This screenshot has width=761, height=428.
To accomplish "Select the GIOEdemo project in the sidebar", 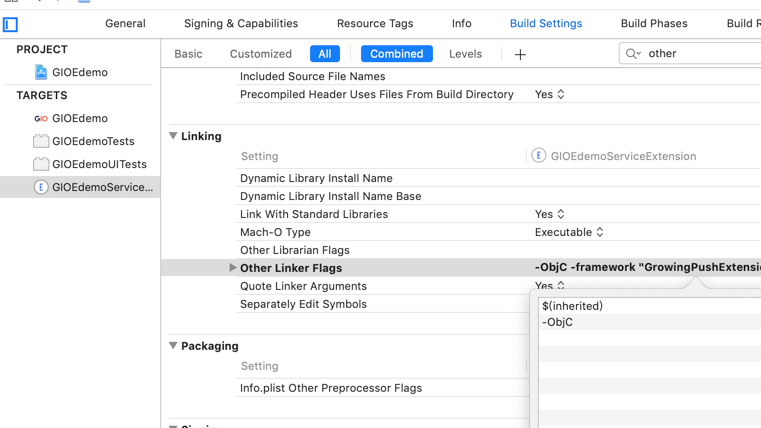I will (x=80, y=72).
